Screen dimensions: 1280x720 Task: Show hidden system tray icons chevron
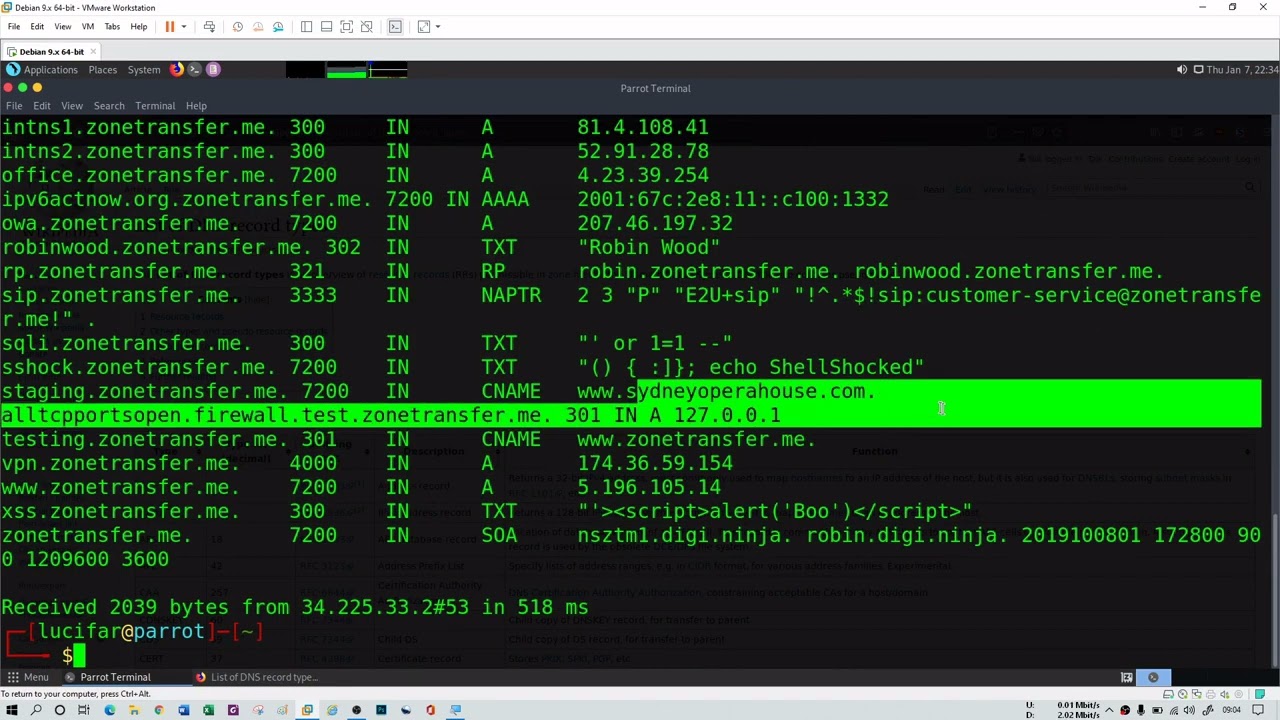click(1109, 710)
